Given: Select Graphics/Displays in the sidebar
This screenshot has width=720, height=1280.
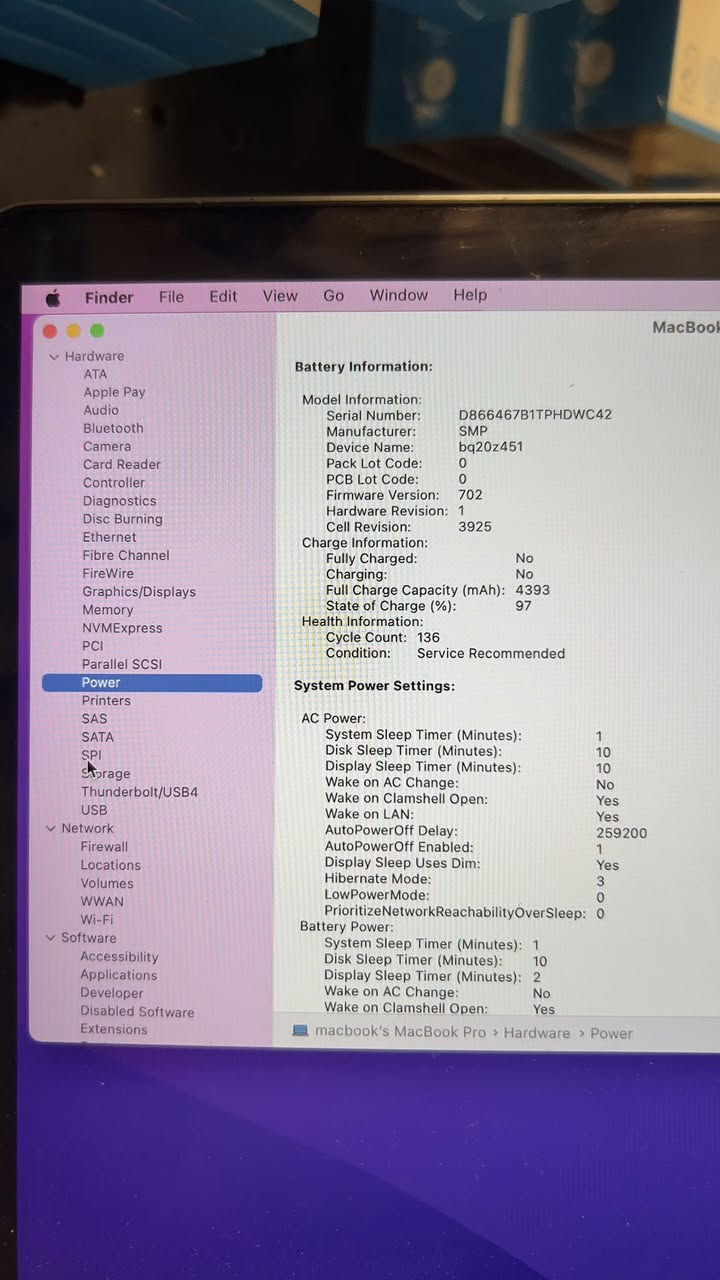Looking at the screenshot, I should click(138, 592).
